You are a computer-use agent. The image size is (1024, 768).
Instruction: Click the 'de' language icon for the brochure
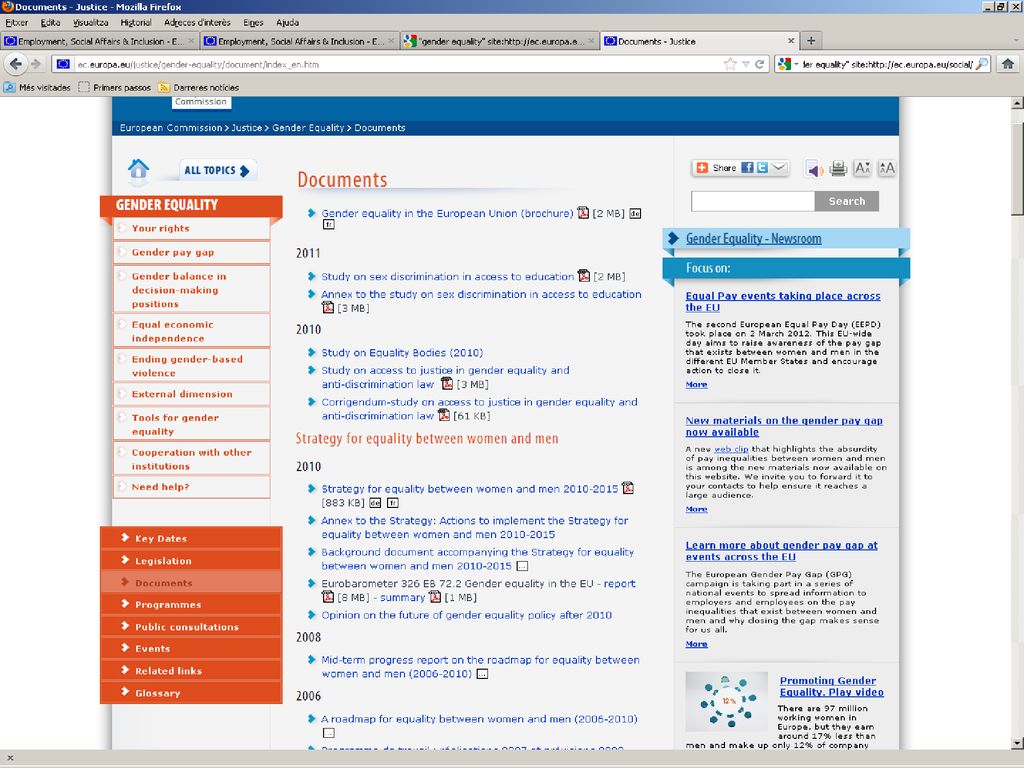point(635,214)
